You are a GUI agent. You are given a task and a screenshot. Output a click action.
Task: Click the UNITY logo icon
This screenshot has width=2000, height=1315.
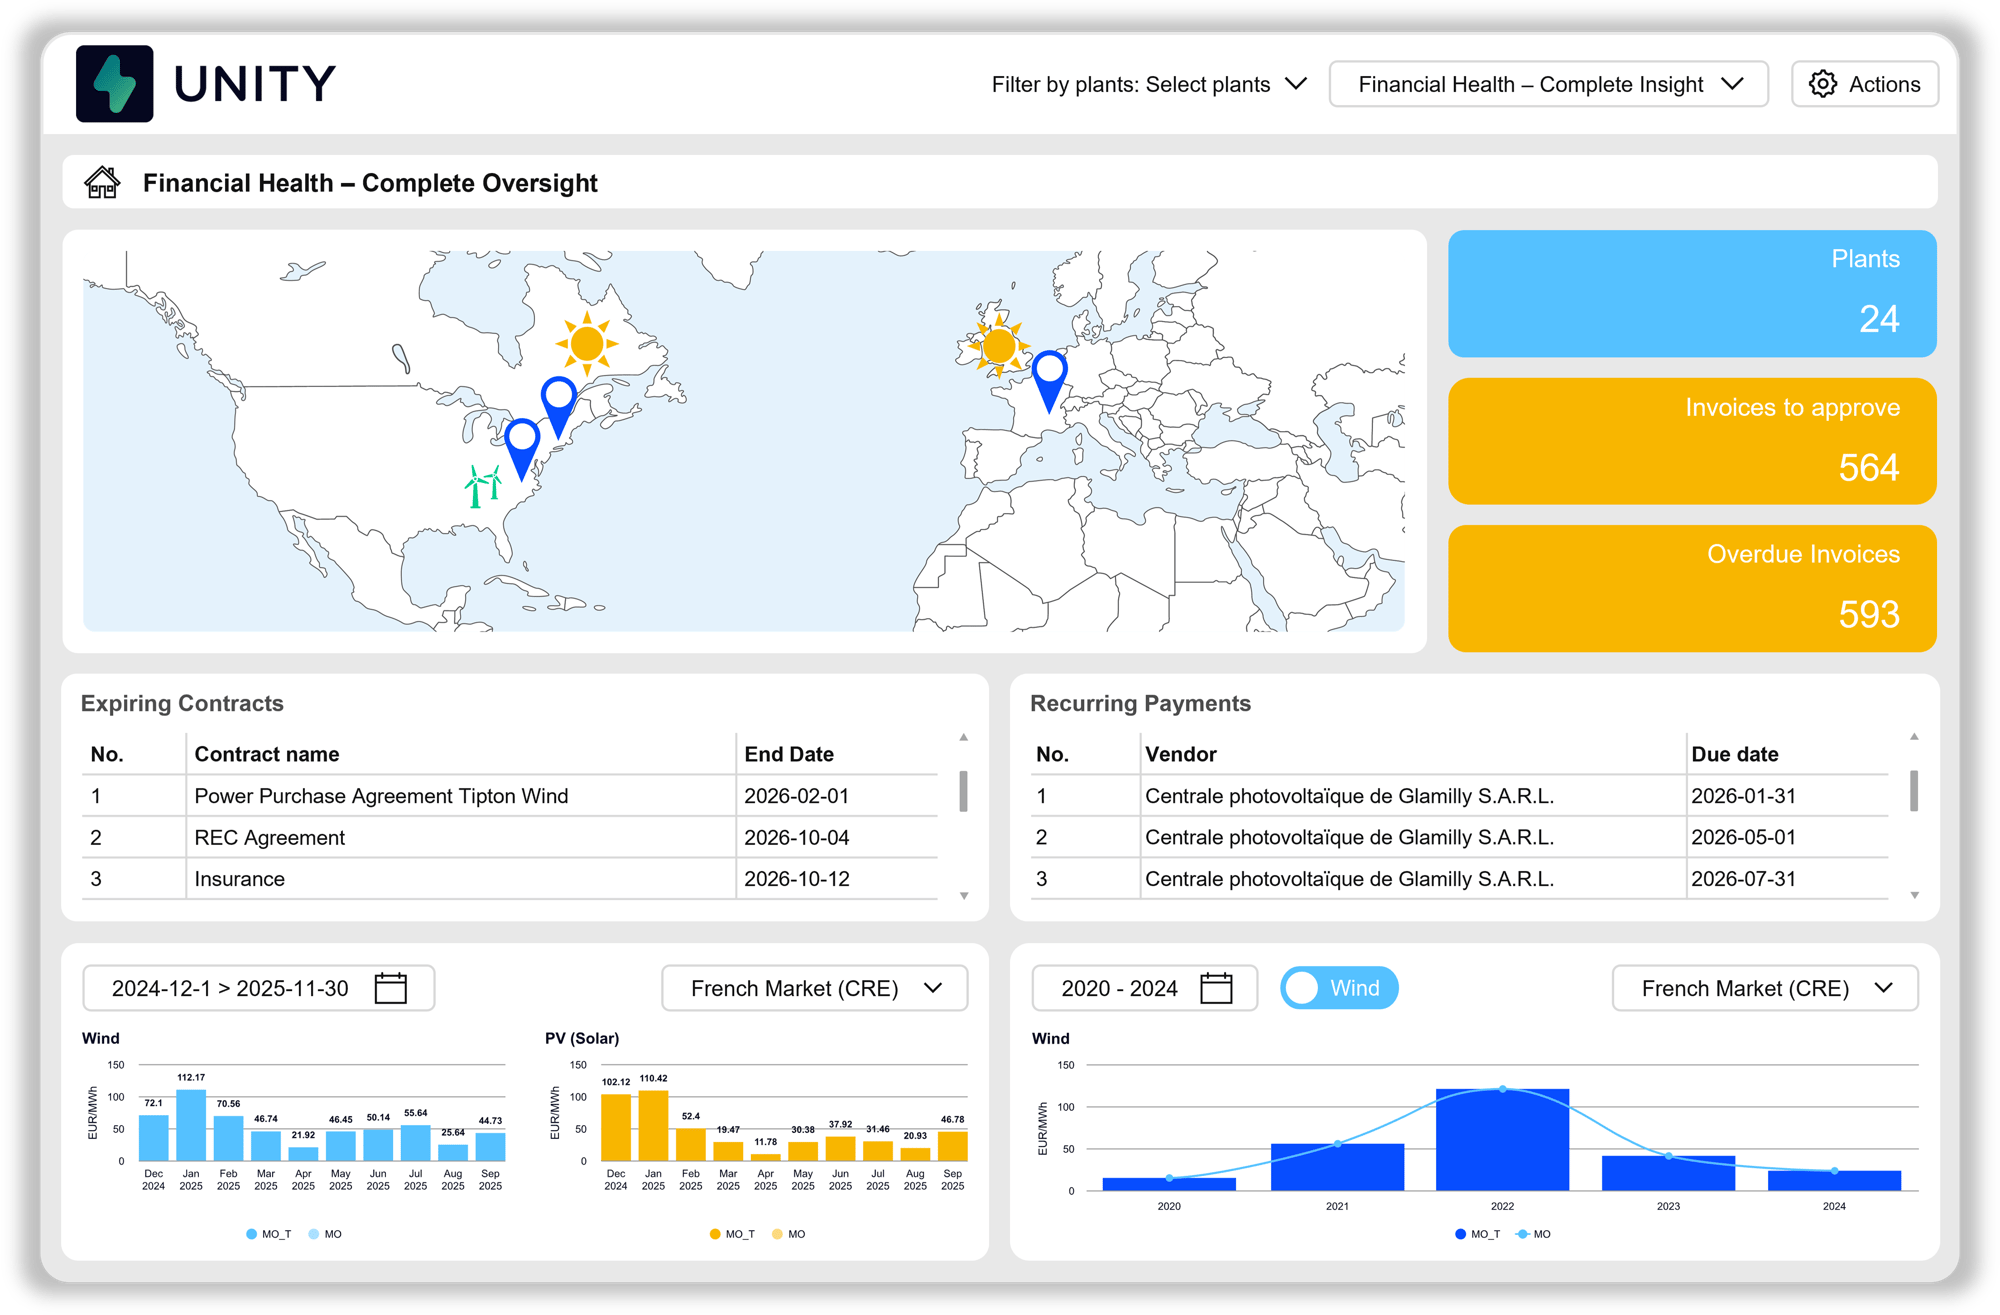[x=115, y=83]
